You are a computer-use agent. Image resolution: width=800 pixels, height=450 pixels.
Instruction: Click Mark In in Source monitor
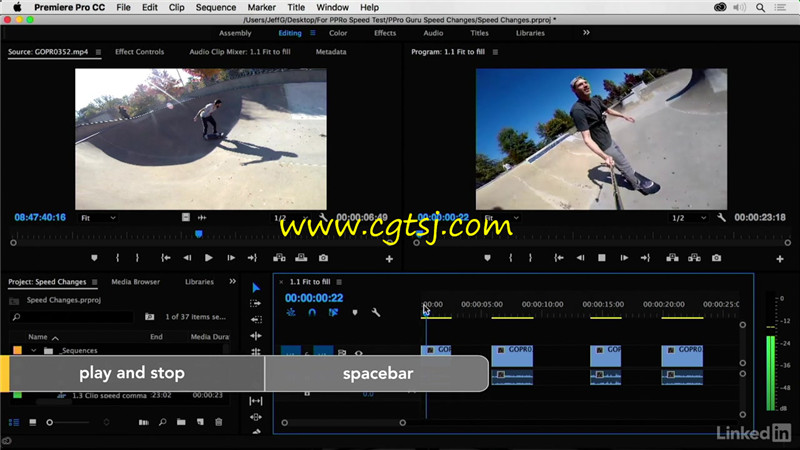[x=118, y=258]
